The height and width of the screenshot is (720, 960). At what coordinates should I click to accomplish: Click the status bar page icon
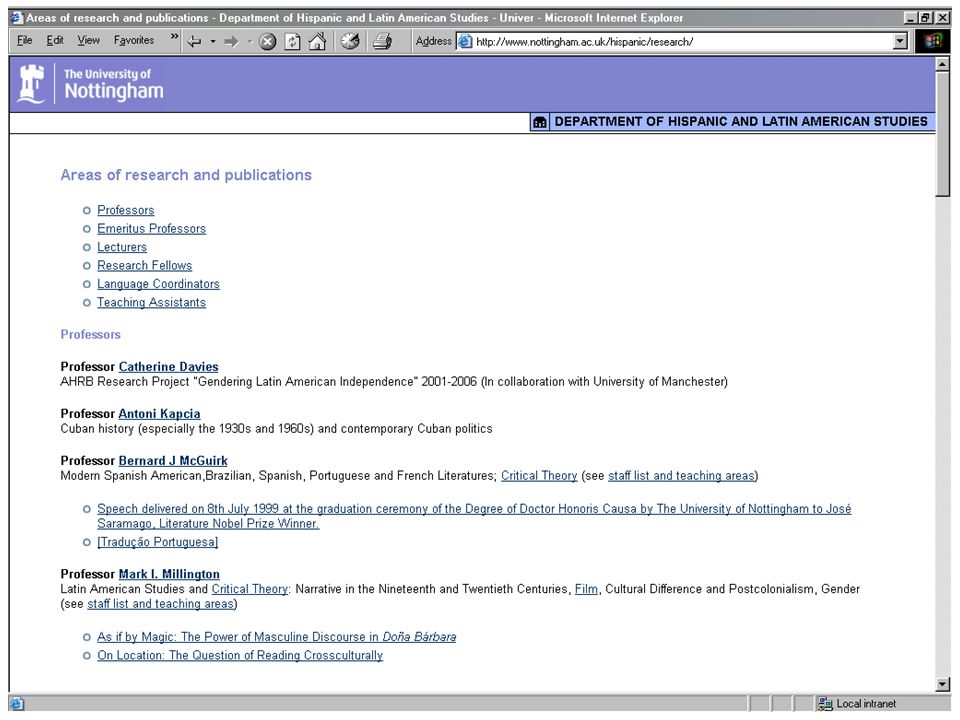[x=17, y=704]
